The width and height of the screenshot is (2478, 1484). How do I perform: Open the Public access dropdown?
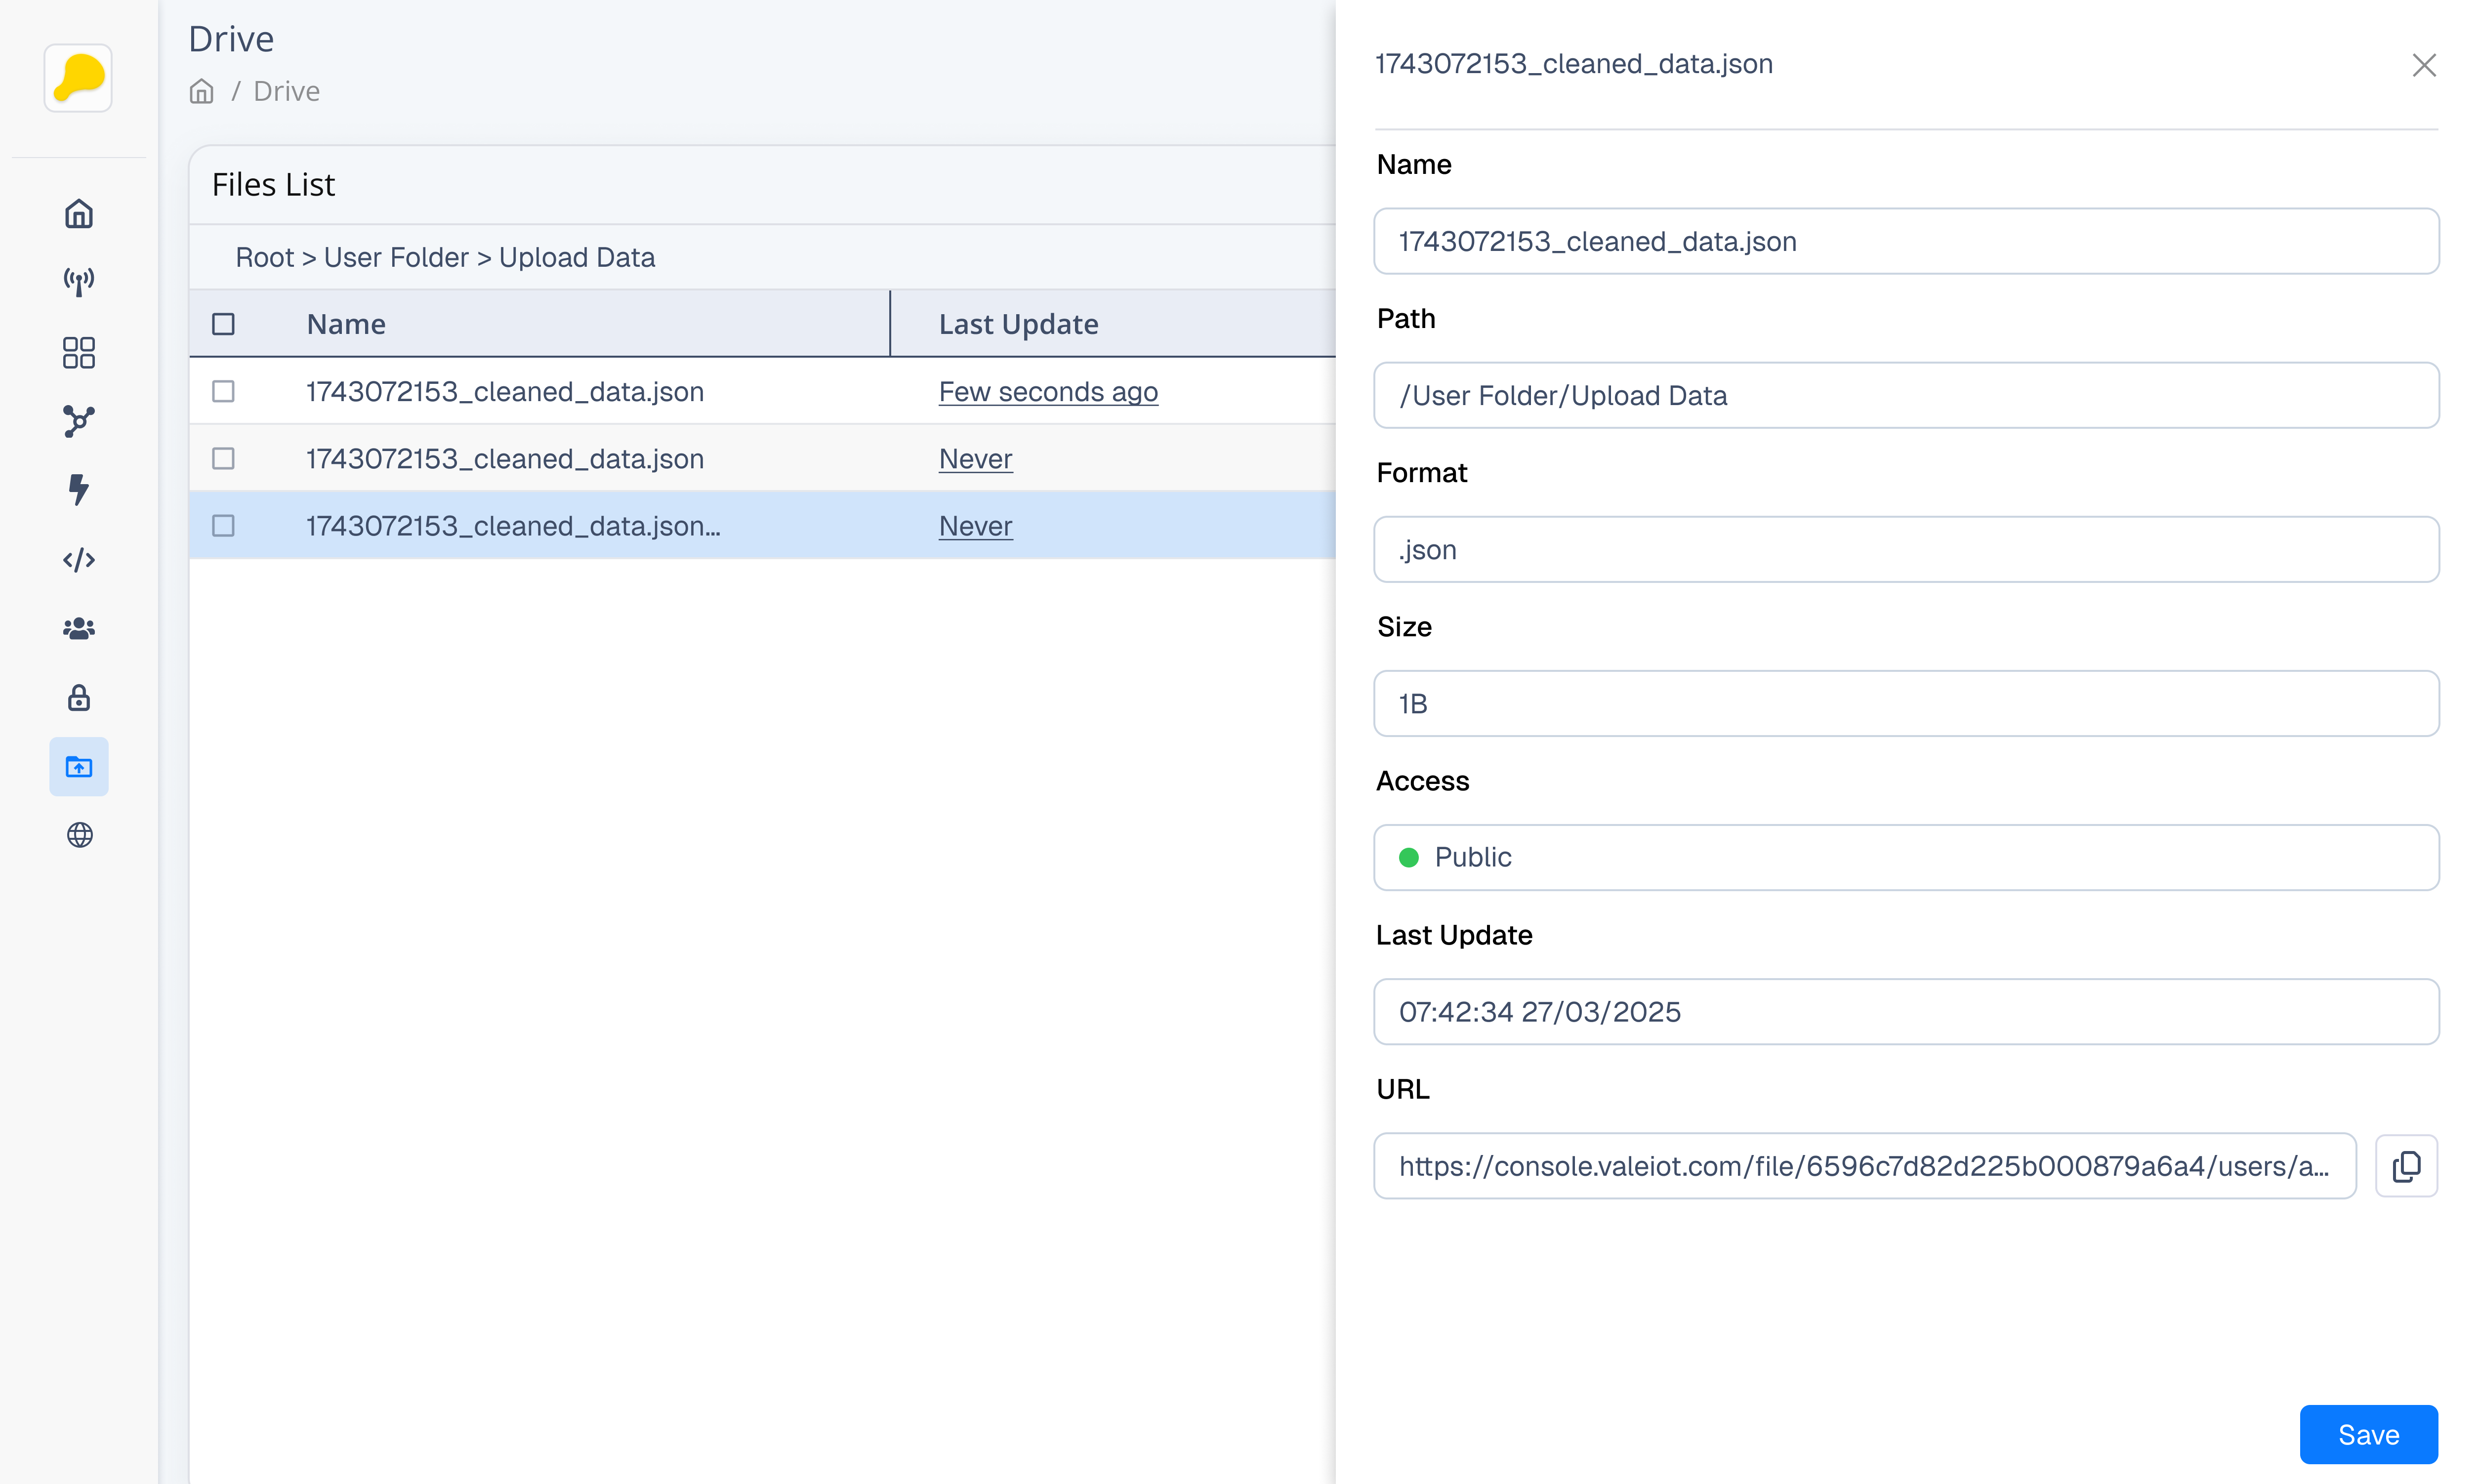tap(1905, 857)
